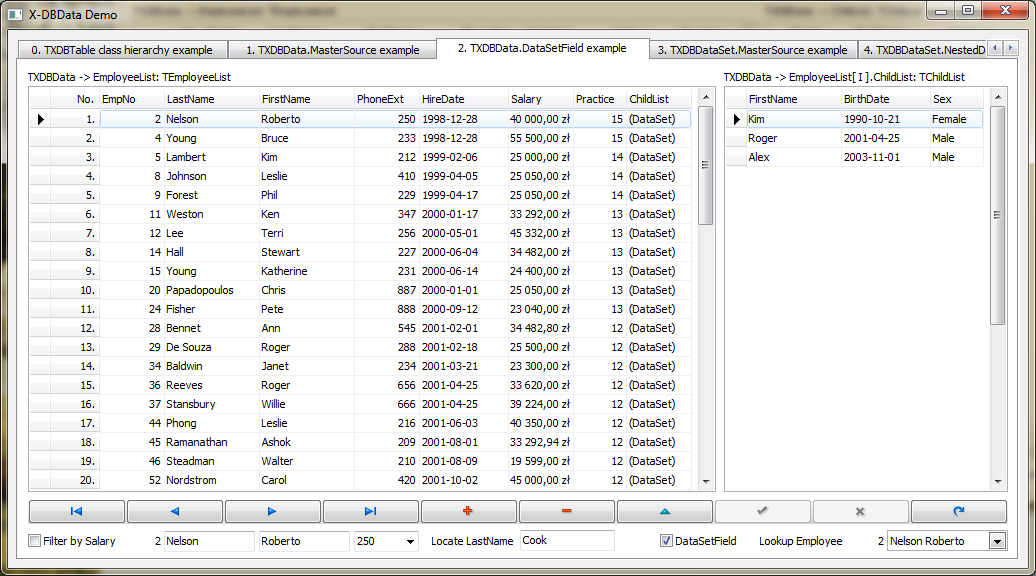
Task: Click the Locate LastName input field
Action: [x=566, y=540]
